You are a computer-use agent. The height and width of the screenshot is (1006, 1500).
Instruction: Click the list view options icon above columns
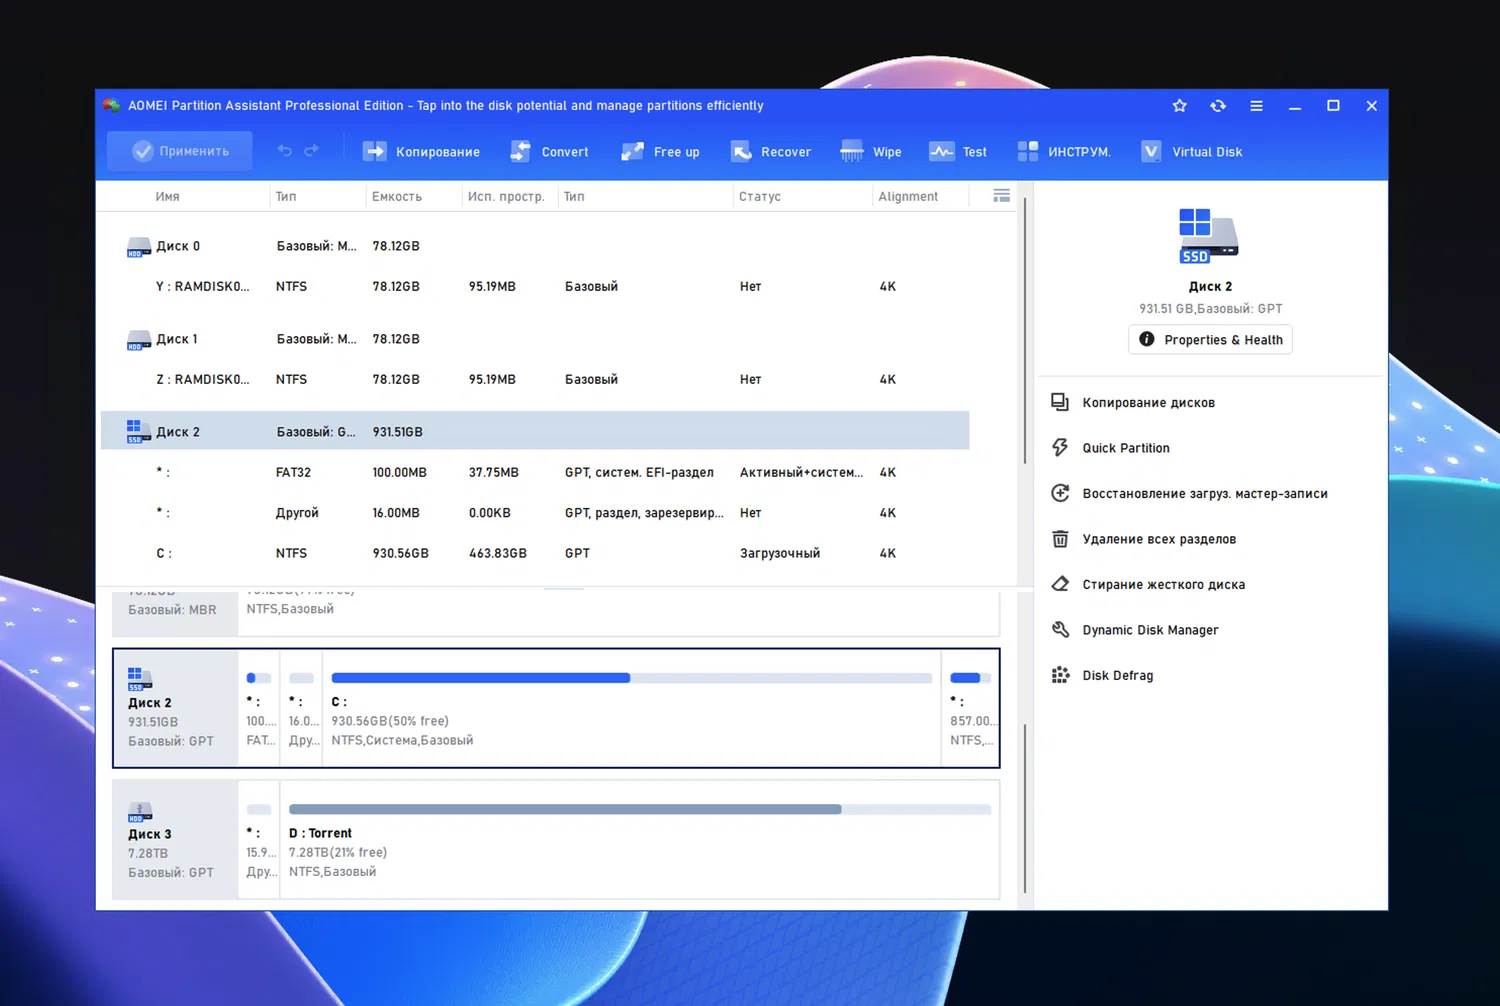coord(1001,195)
